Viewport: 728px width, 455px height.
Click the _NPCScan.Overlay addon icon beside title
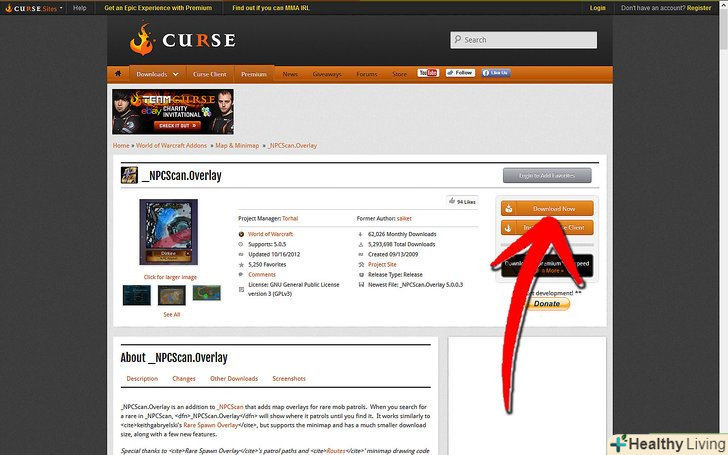tap(129, 175)
